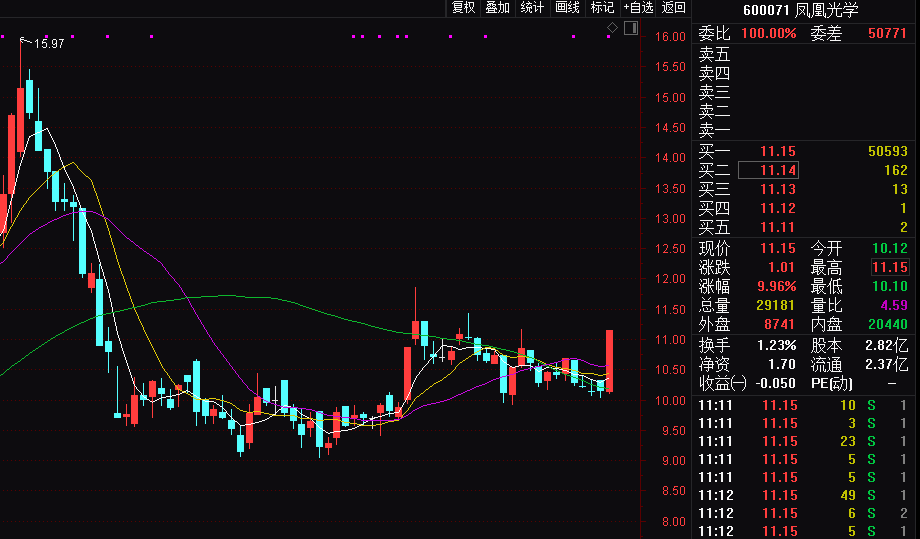920x539 pixels.
Task: Click the 最高 value 11.15 box
Action: 890,267
